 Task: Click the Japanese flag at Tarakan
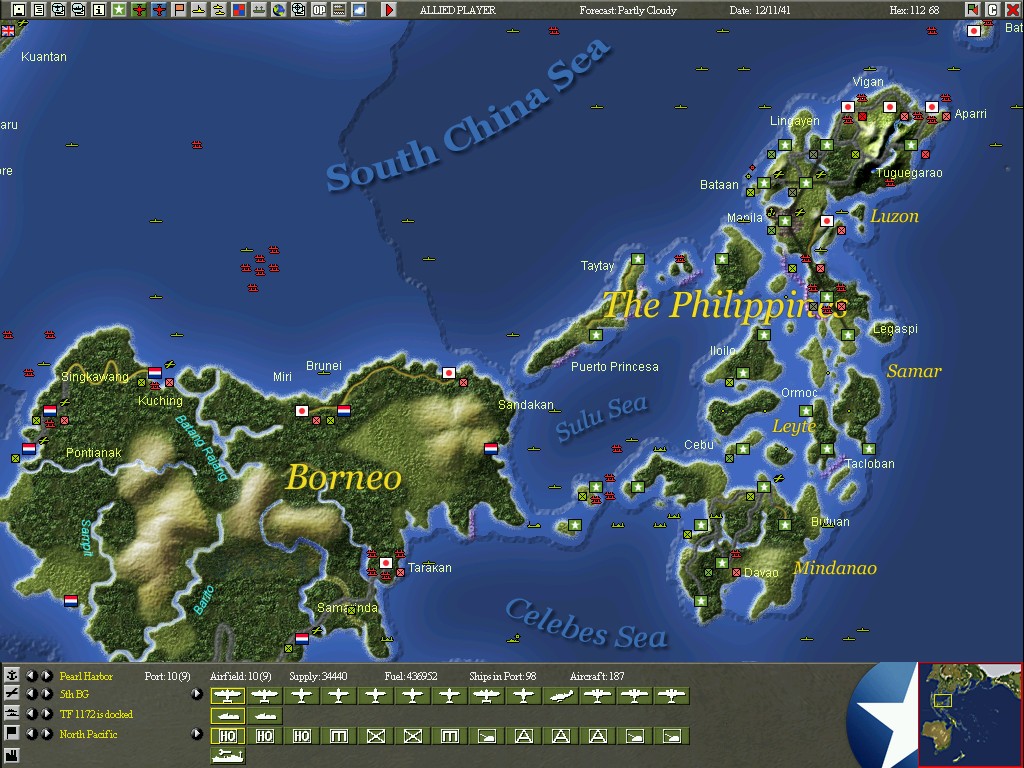point(386,562)
